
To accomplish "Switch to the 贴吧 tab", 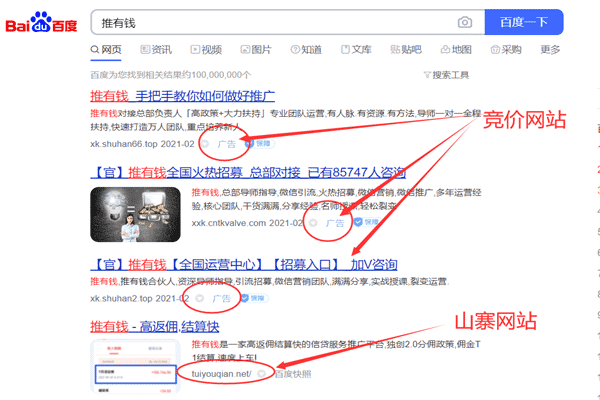I will coord(406,50).
